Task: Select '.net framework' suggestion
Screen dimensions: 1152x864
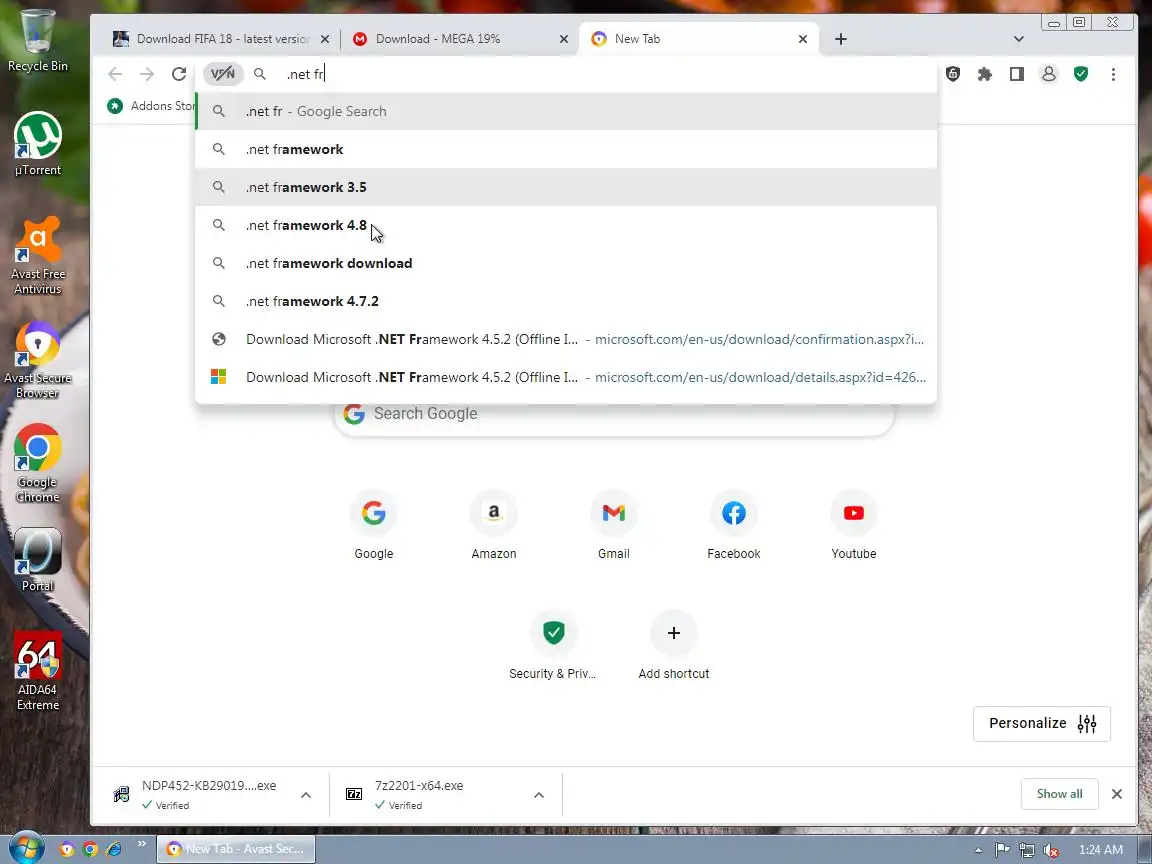Action: pyautogui.click(x=566, y=149)
